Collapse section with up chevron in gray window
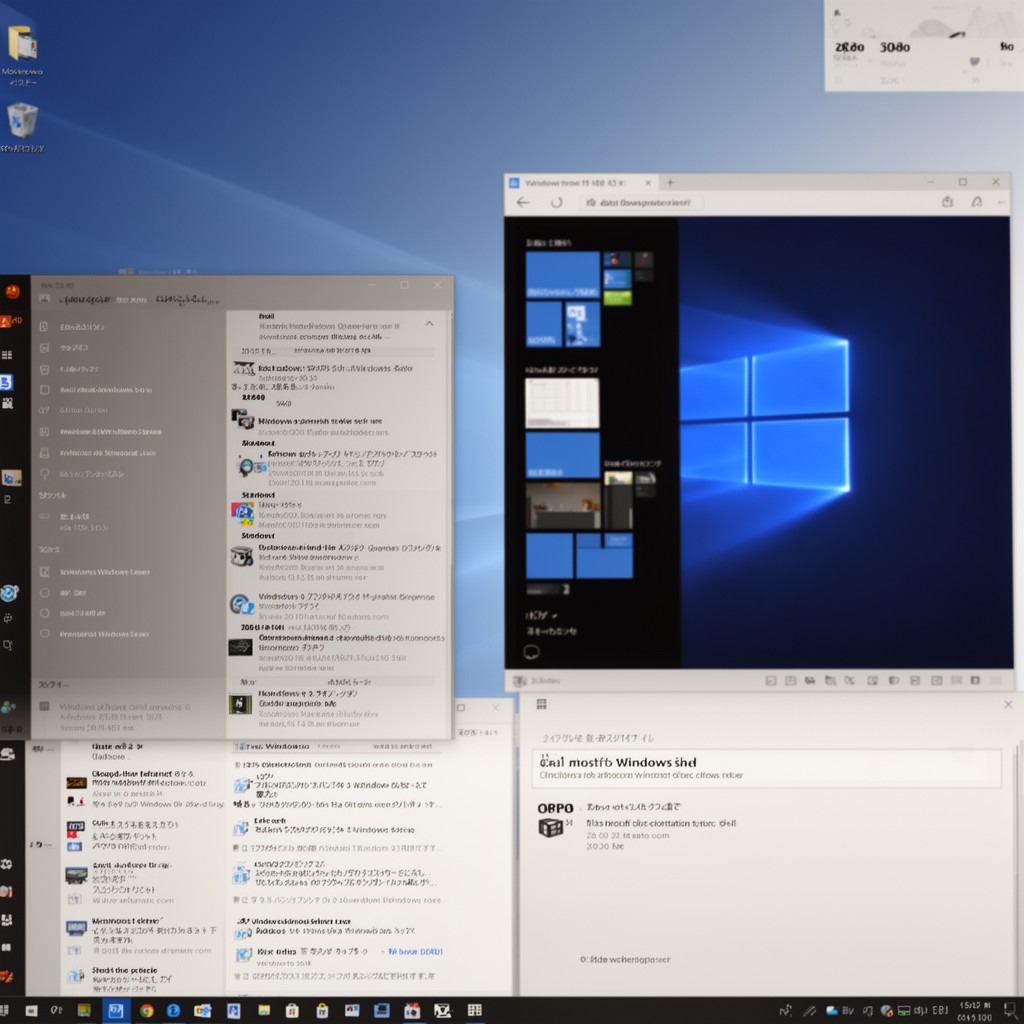 click(430, 324)
